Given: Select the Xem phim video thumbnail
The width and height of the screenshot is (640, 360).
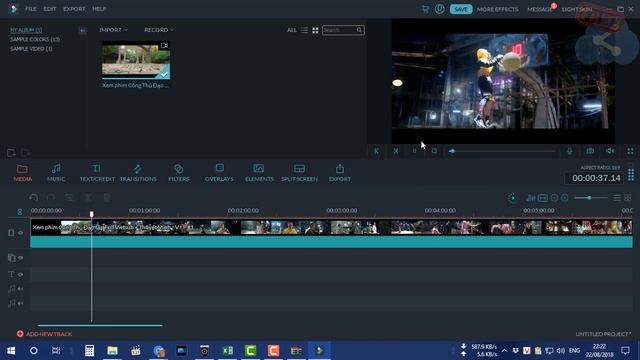Looking at the screenshot, I should pos(136,60).
